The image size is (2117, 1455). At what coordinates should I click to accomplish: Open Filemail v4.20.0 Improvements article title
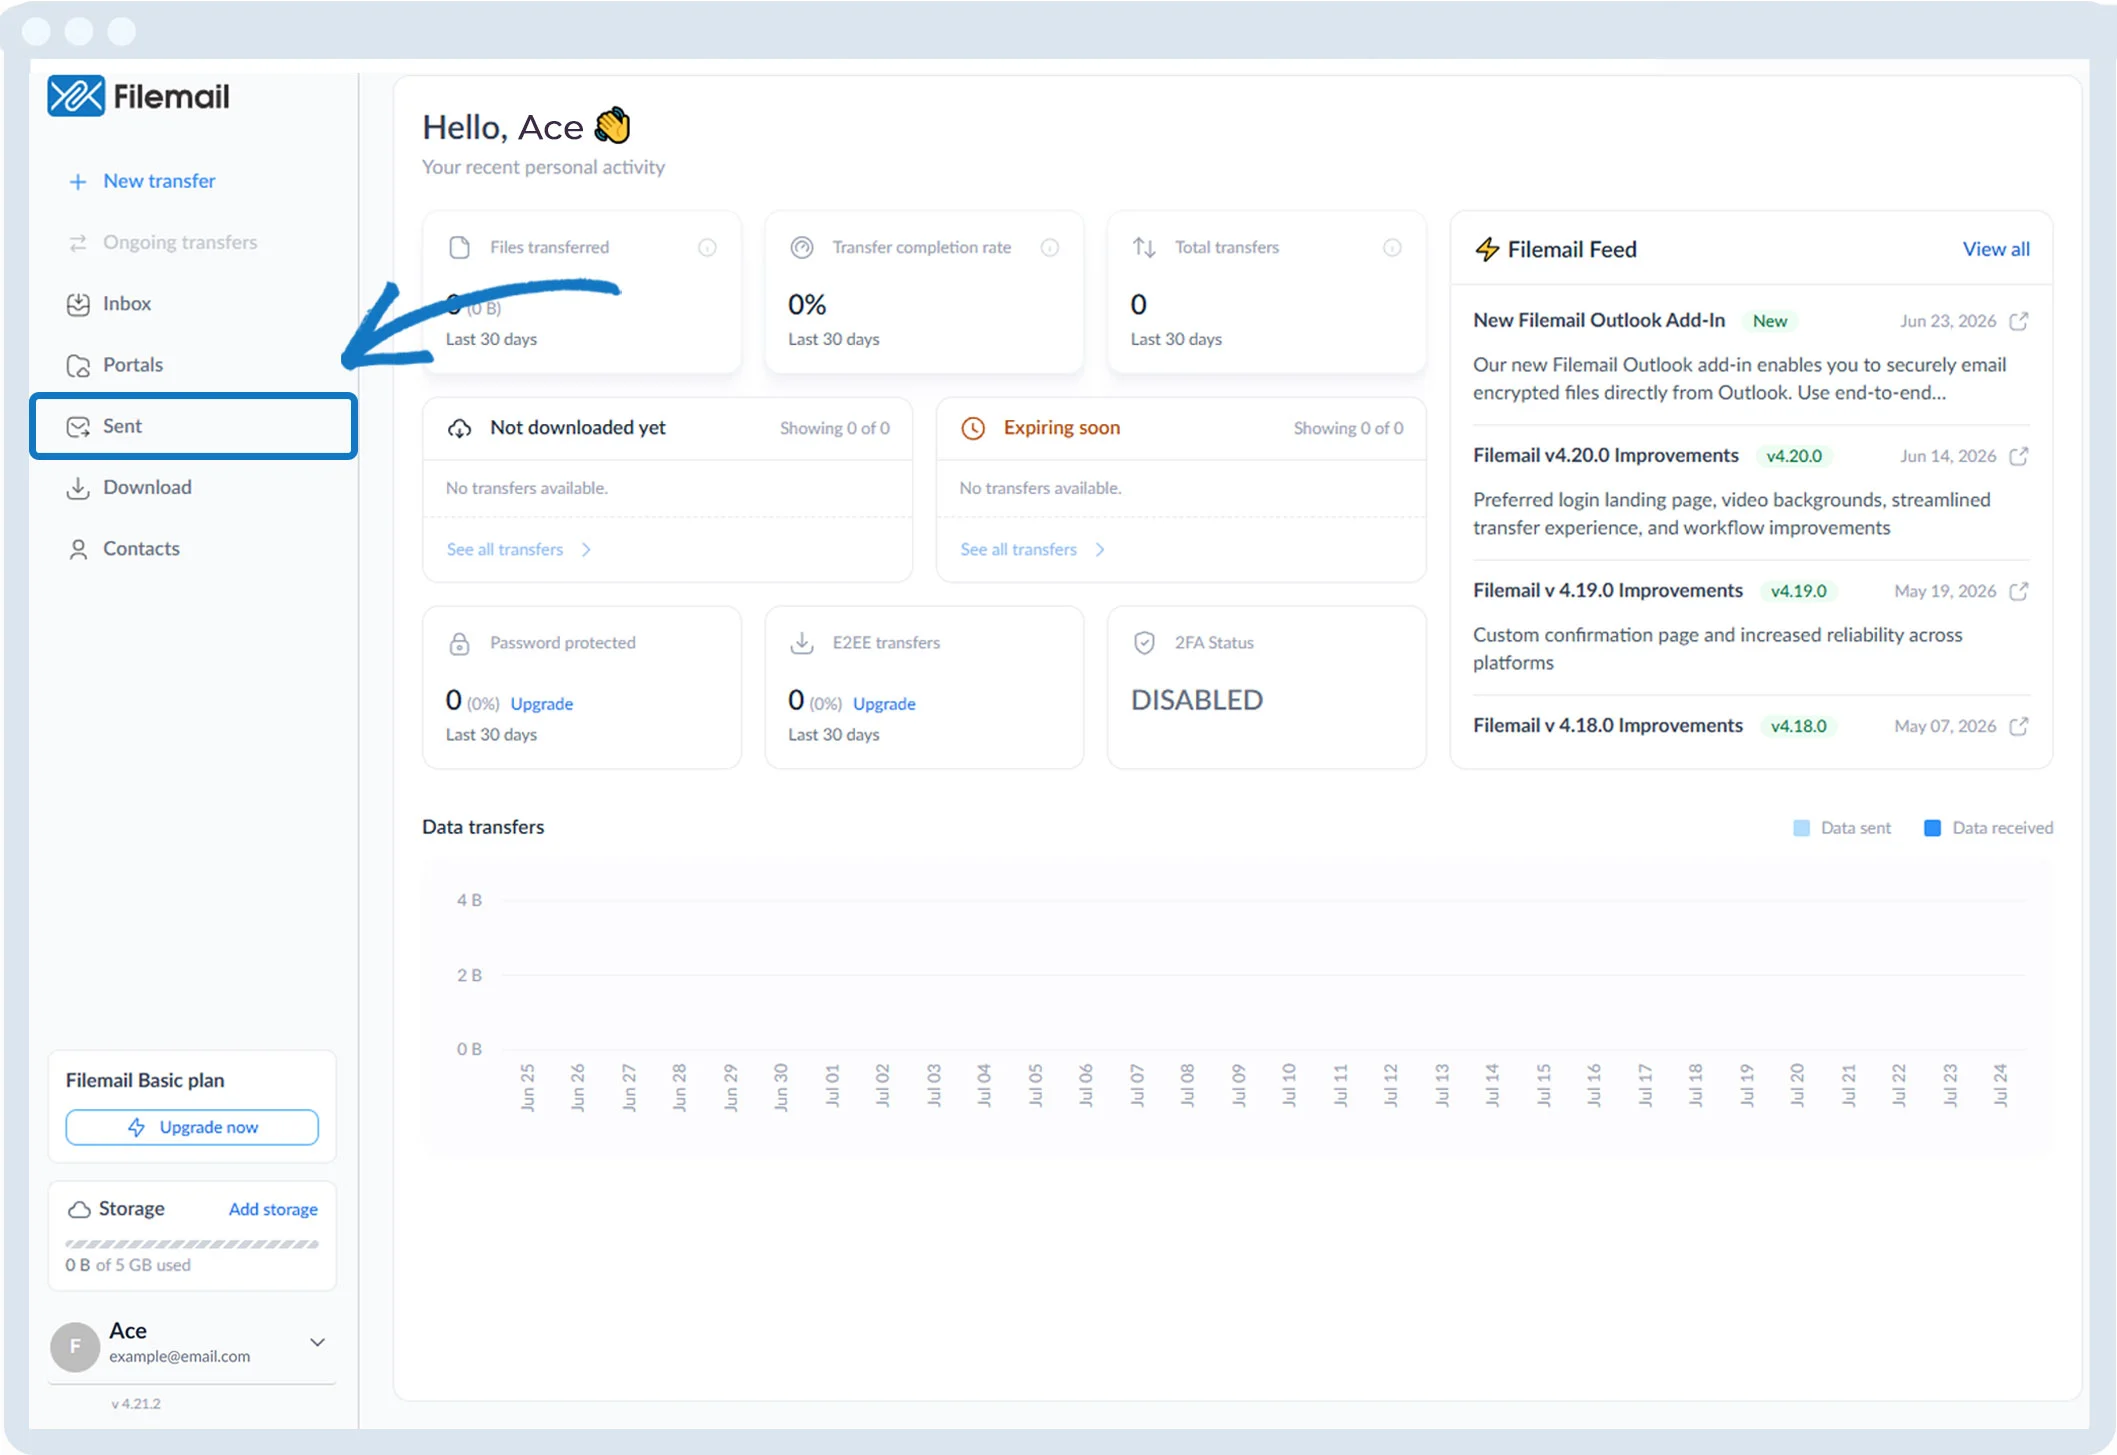pos(1606,455)
